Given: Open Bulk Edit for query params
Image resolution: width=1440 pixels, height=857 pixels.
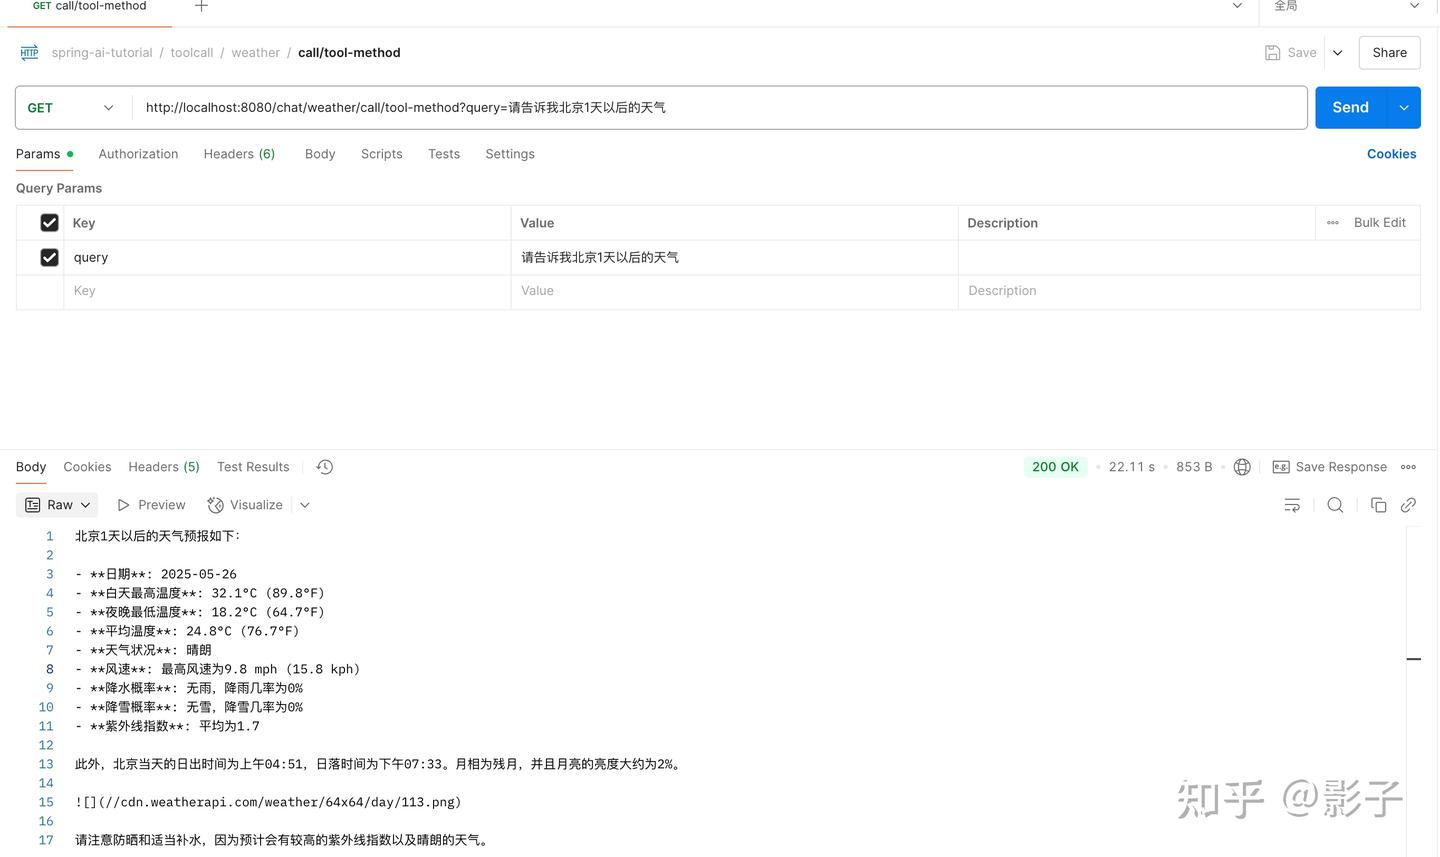Looking at the screenshot, I should click(1379, 222).
